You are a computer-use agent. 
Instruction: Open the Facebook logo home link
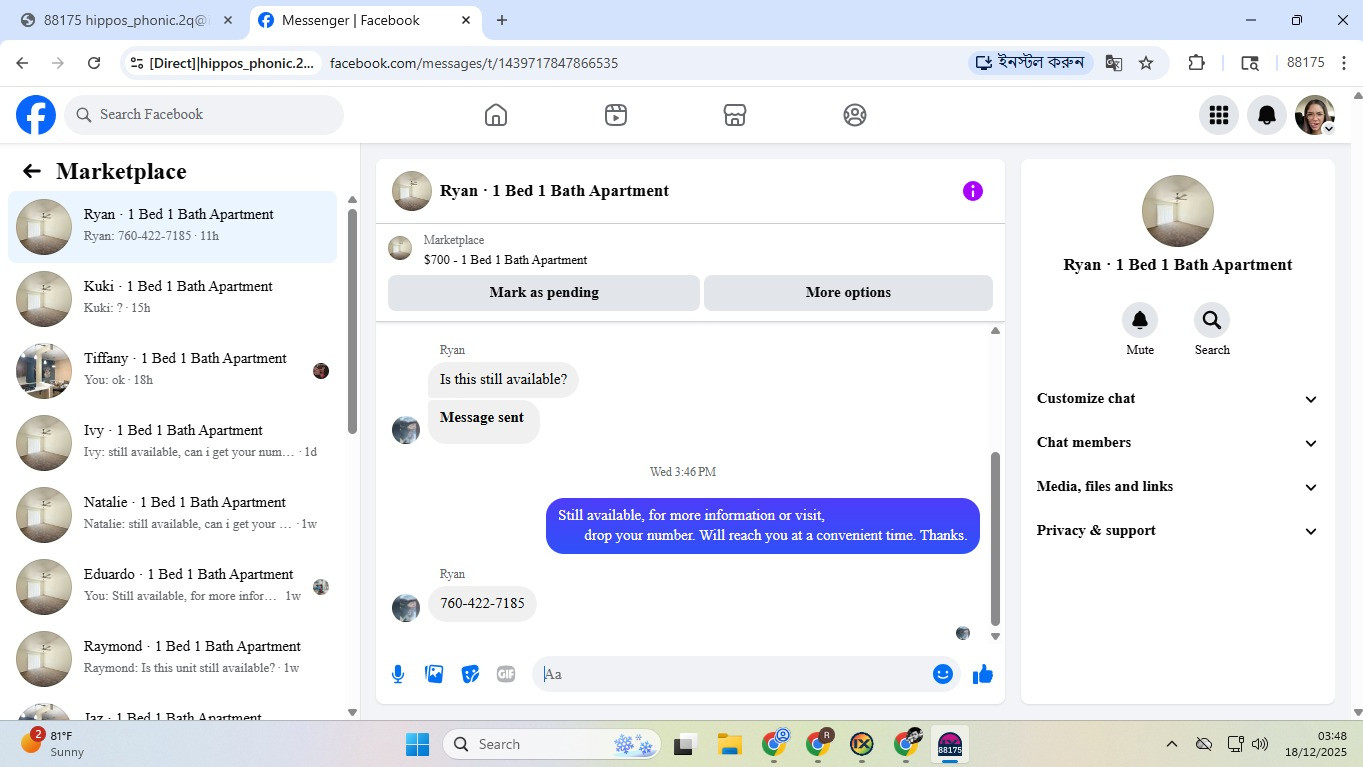(36, 115)
